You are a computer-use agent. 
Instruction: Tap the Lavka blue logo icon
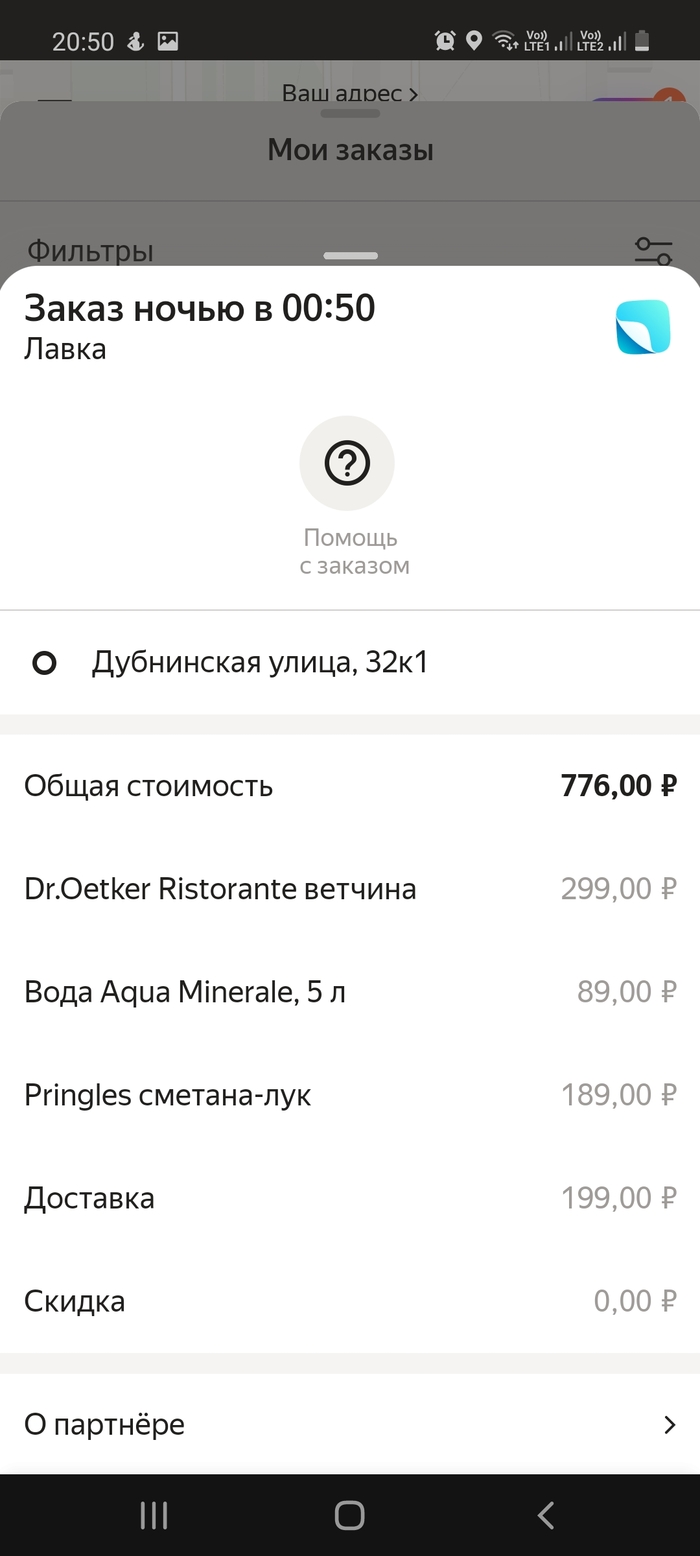click(642, 326)
